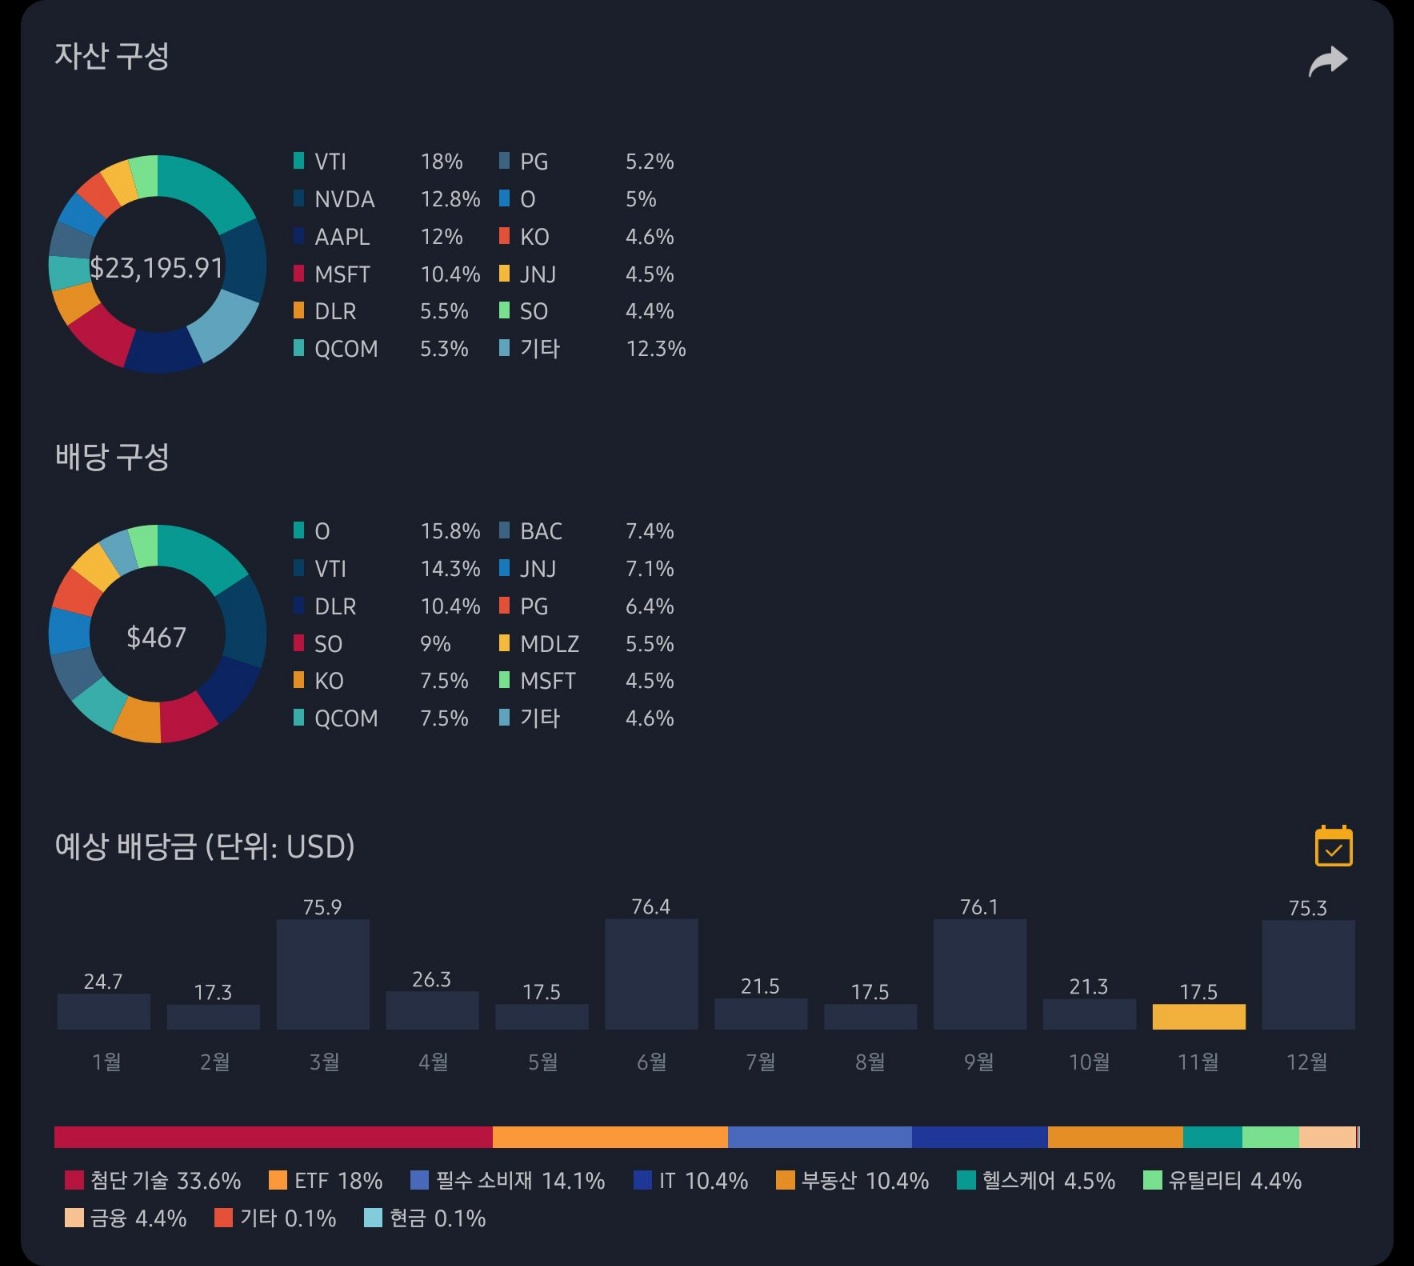This screenshot has height=1266, width=1414.
Task: Click the 첨단 기술 red segment of sector bar
Action: (273, 1137)
